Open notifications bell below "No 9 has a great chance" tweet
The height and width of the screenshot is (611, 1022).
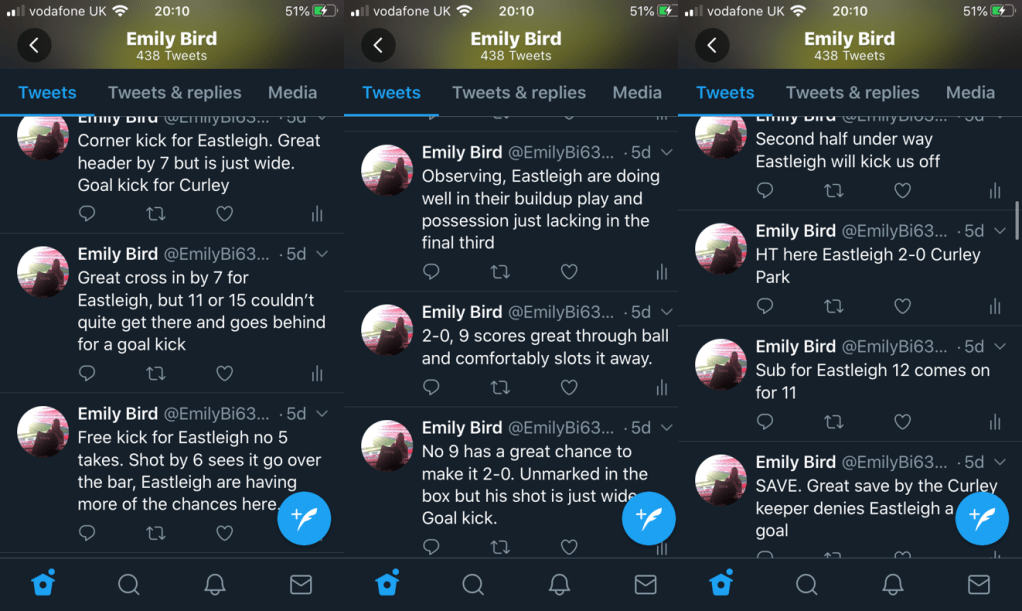pos(560,584)
